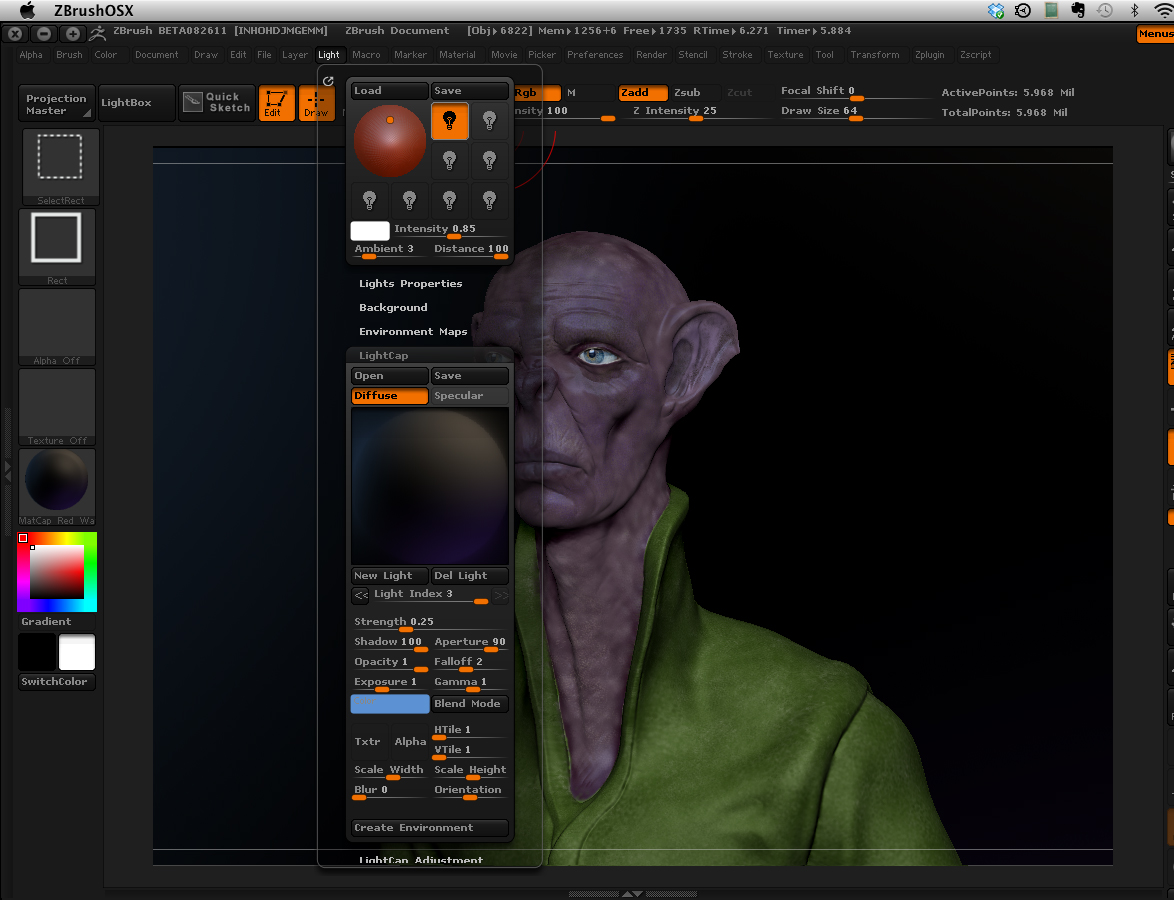1174x900 pixels.
Task: Open the Projection Master panel
Action: (x=57, y=103)
